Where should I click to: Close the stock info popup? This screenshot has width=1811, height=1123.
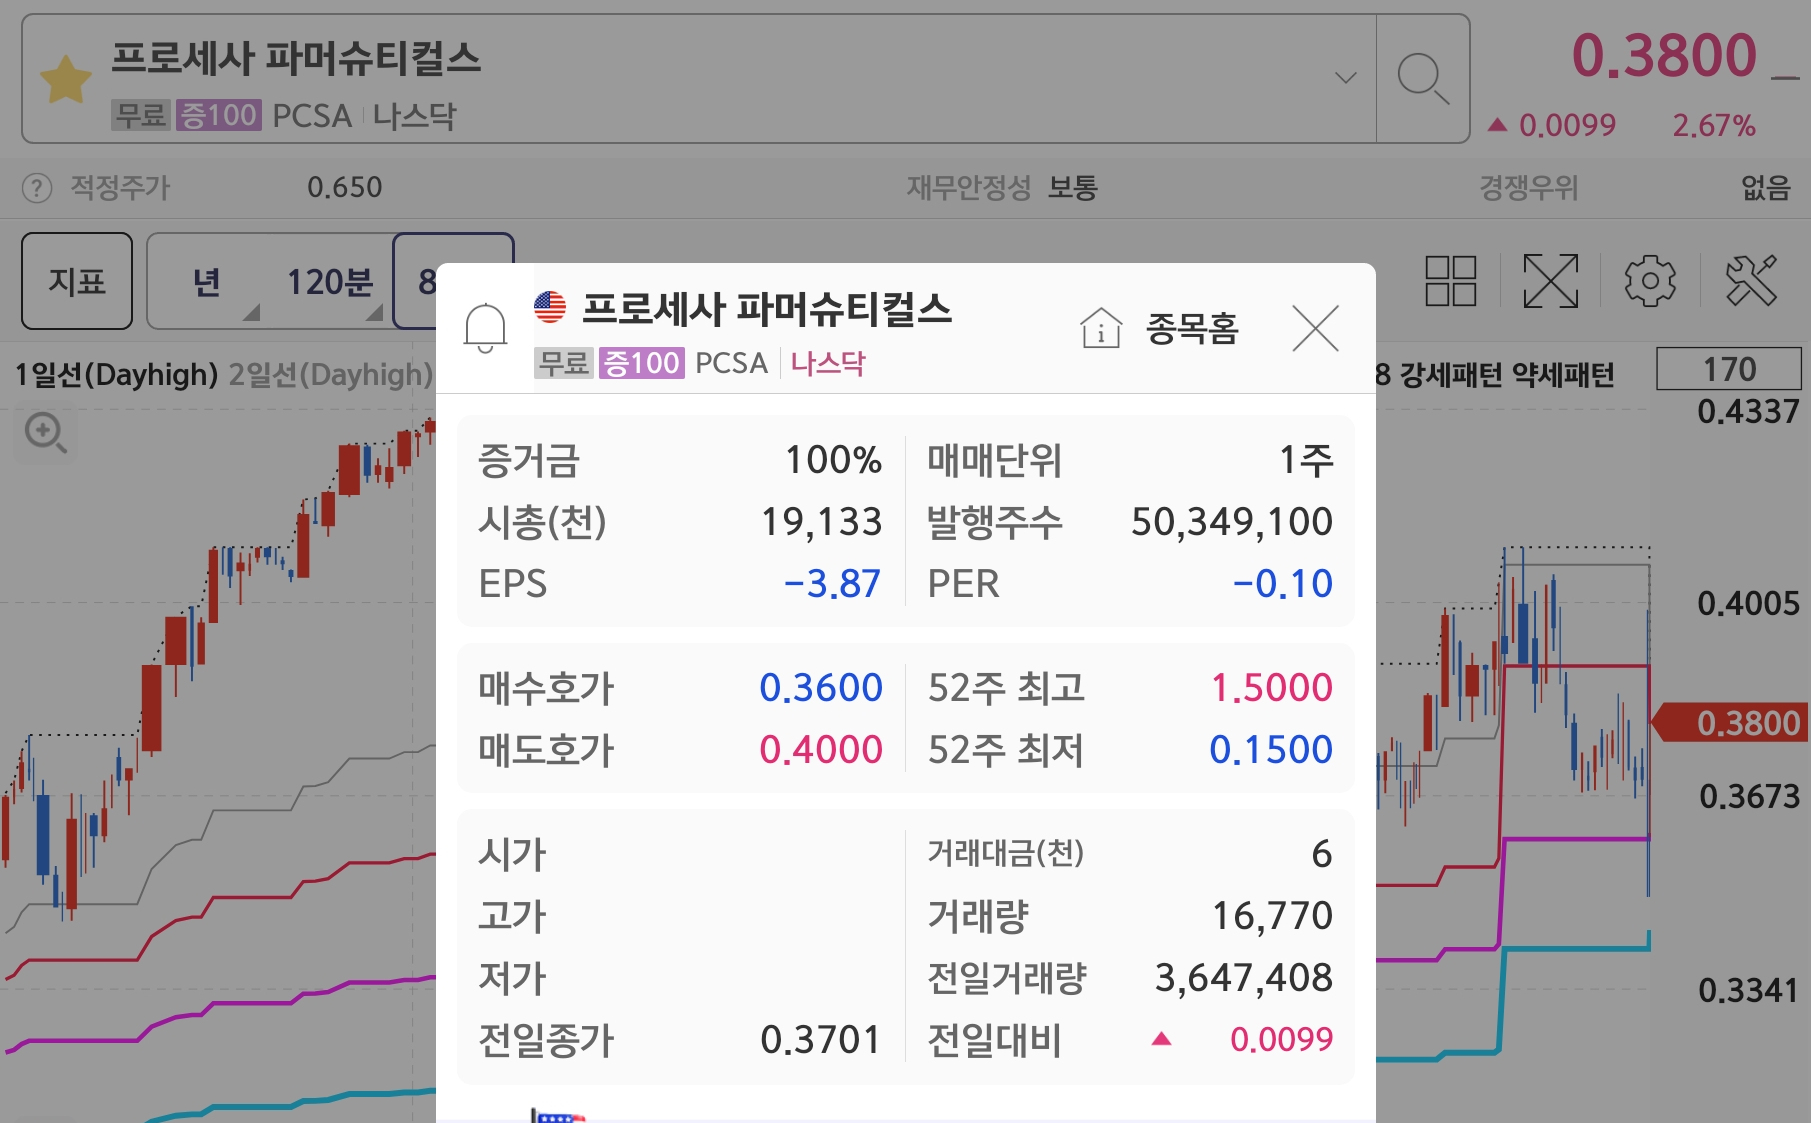[x=1315, y=328]
